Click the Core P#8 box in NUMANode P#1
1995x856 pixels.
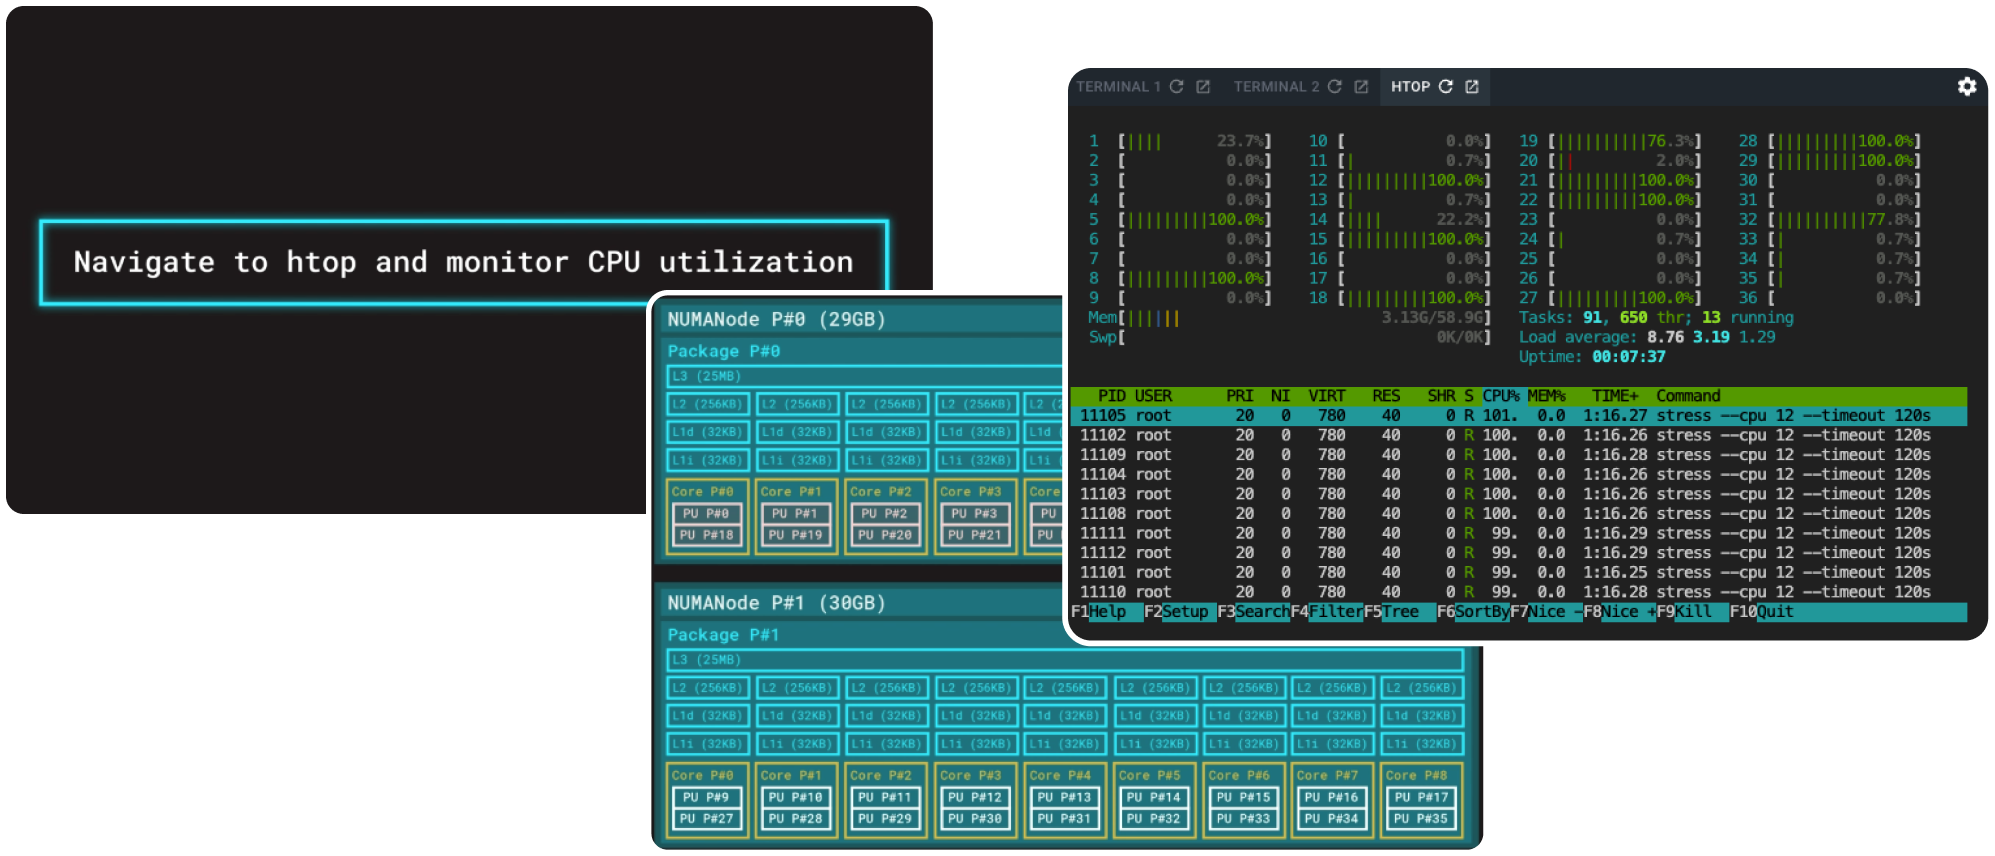coord(1422,799)
